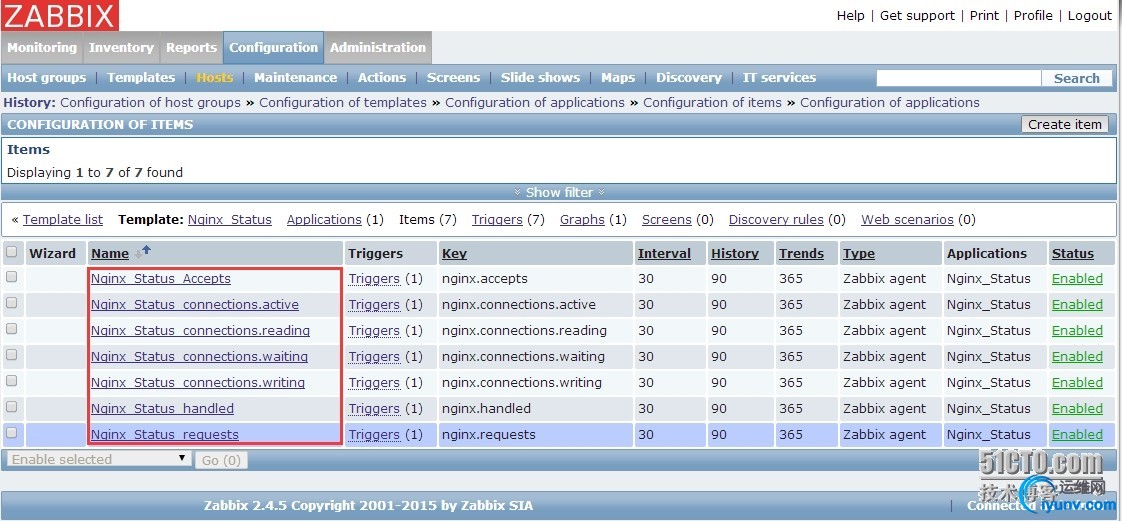Viewport: 1122px width, 521px height.
Task: Open Triggers for nginx.accepts row
Action: click(x=374, y=278)
